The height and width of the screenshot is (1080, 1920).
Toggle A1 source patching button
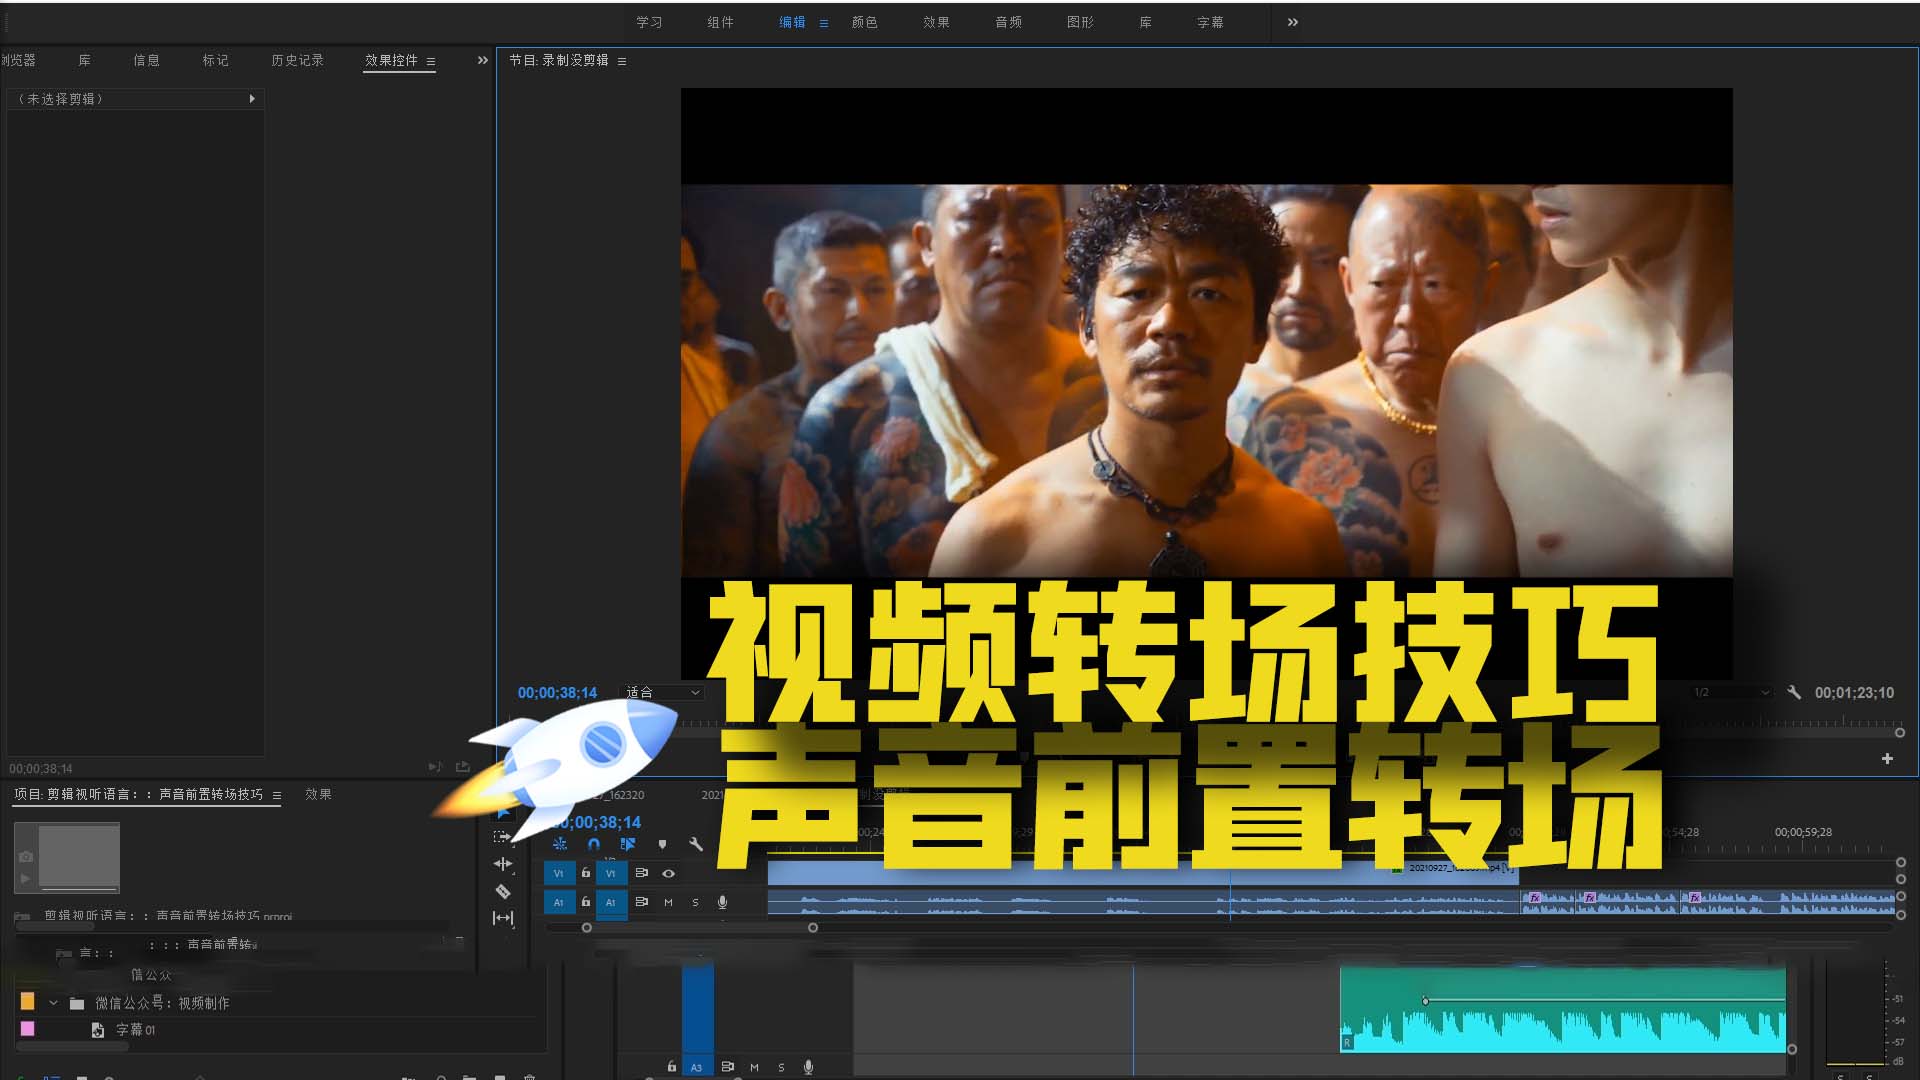[x=559, y=902]
